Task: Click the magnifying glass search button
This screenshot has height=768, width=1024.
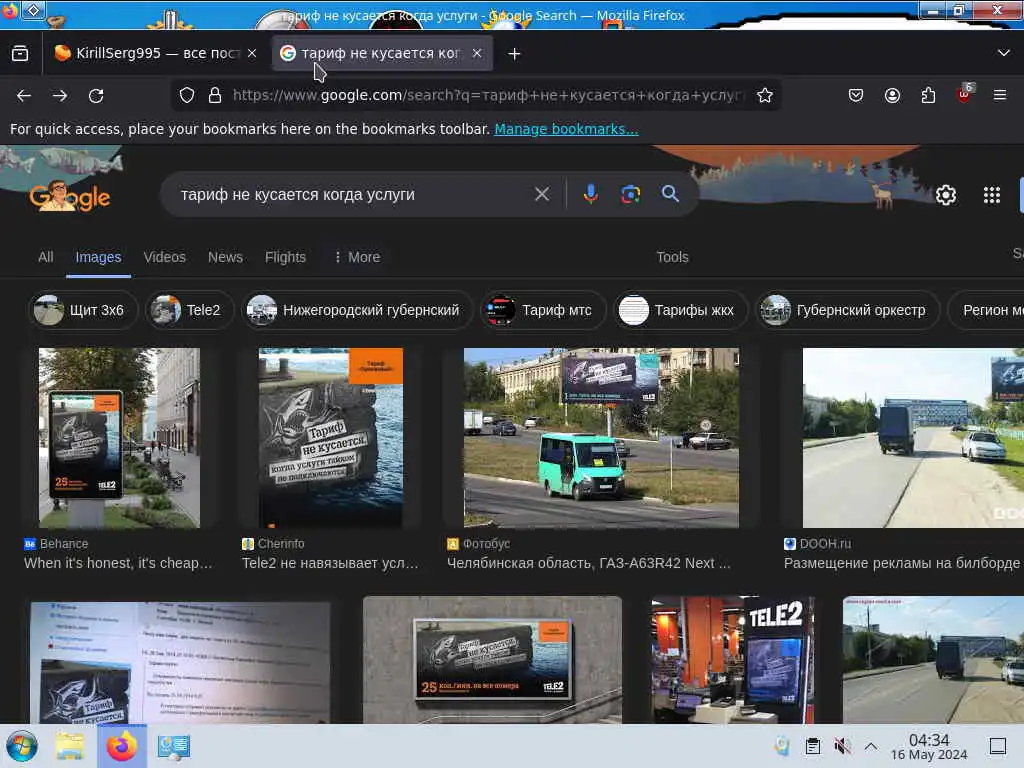Action: 670,193
